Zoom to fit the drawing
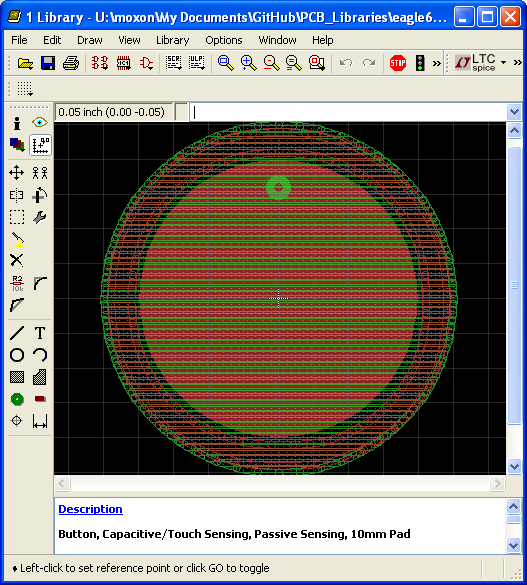 (226, 63)
